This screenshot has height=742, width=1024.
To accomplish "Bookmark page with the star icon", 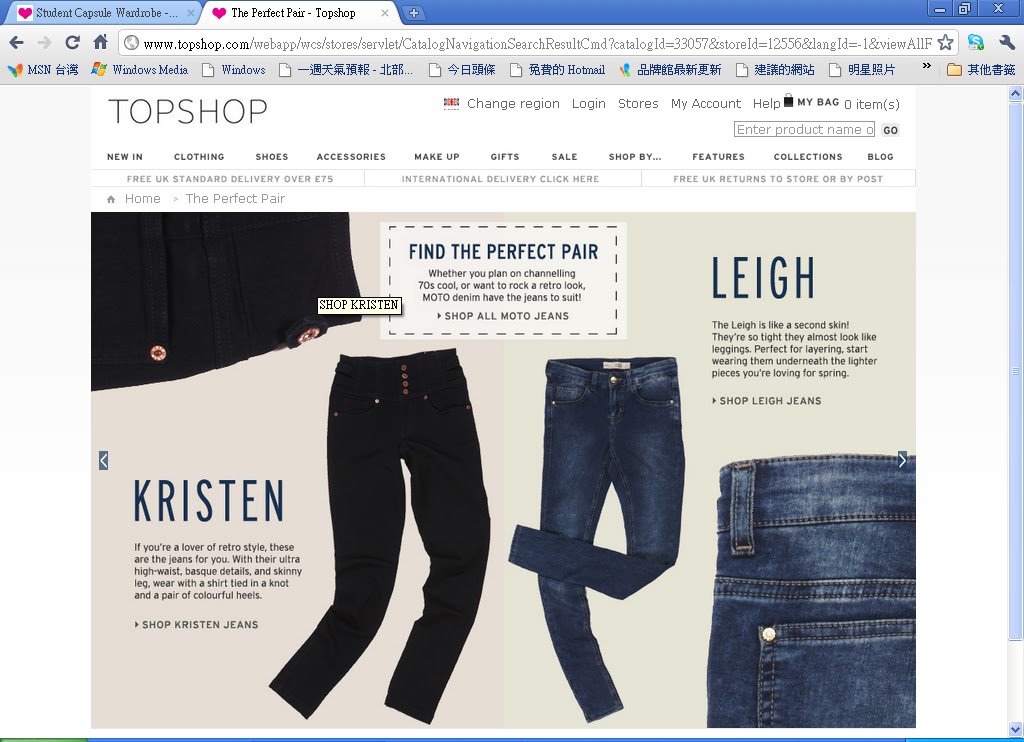I will 945,43.
